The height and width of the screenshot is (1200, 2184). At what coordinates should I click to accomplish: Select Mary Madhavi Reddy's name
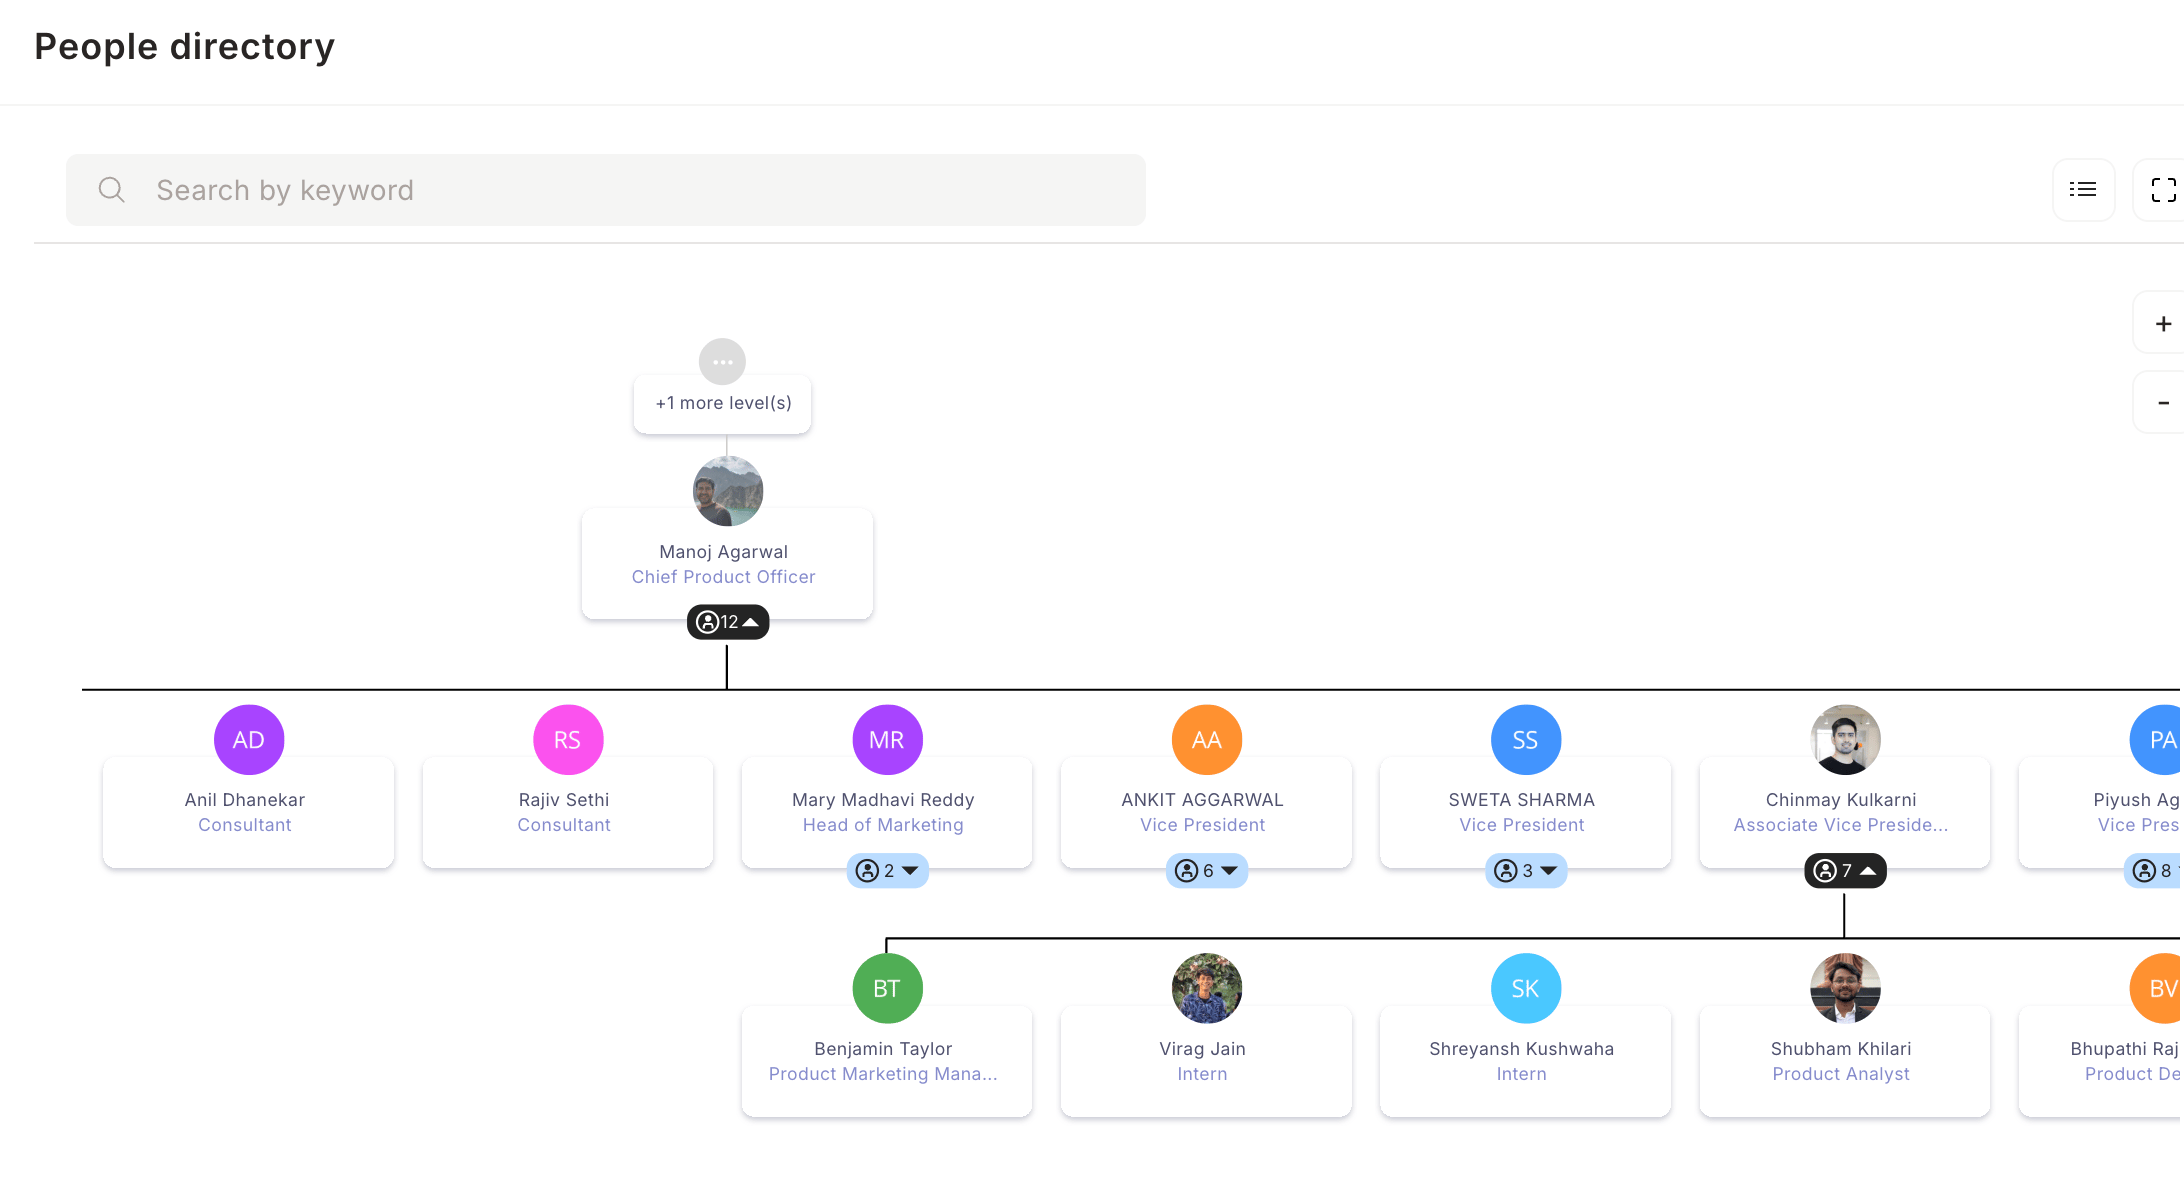(x=883, y=800)
